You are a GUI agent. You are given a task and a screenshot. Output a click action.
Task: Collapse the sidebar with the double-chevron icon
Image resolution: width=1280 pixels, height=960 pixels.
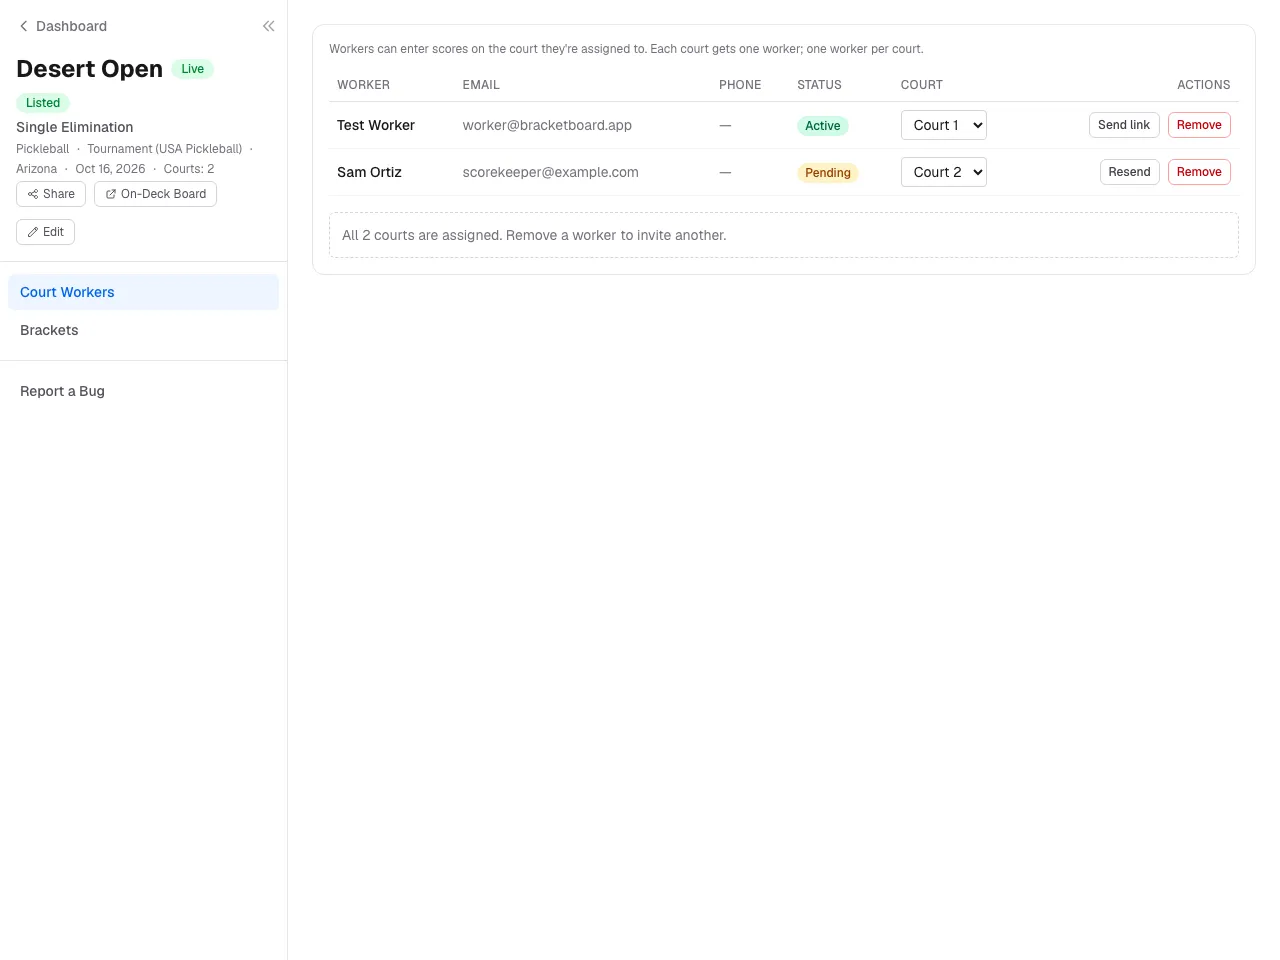point(268,26)
